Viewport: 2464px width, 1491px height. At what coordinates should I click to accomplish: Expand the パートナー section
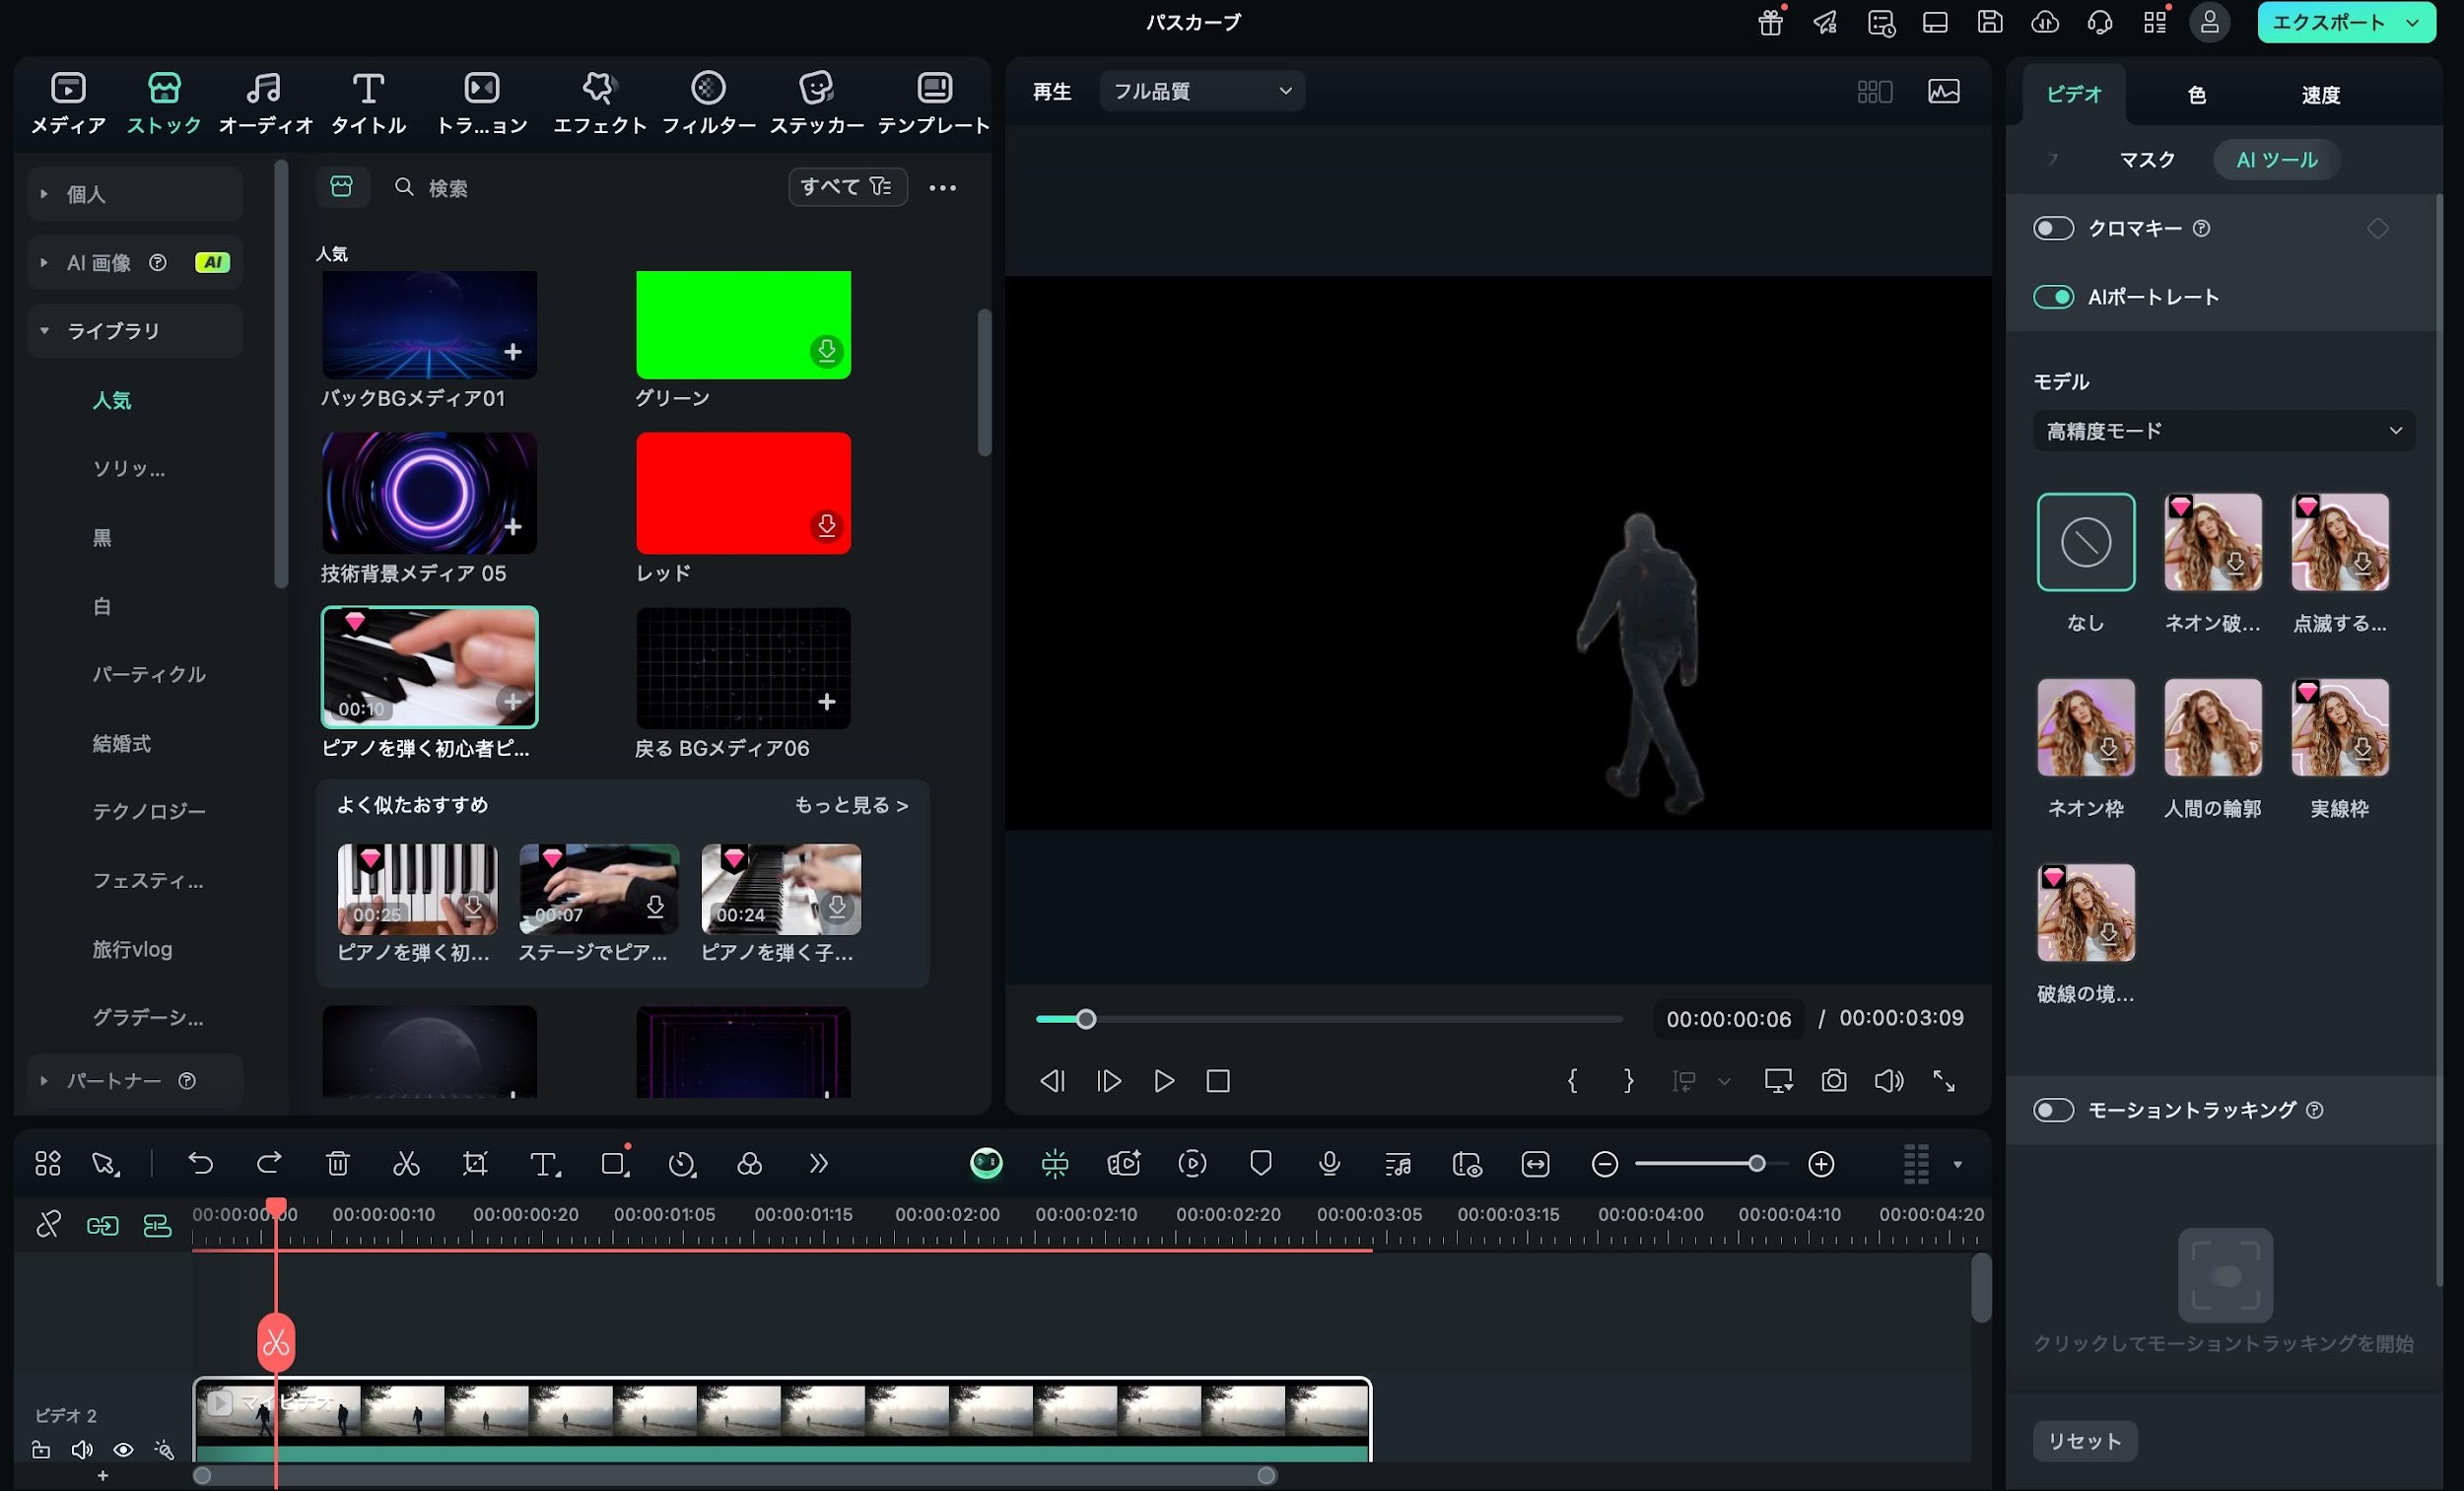(x=44, y=1081)
